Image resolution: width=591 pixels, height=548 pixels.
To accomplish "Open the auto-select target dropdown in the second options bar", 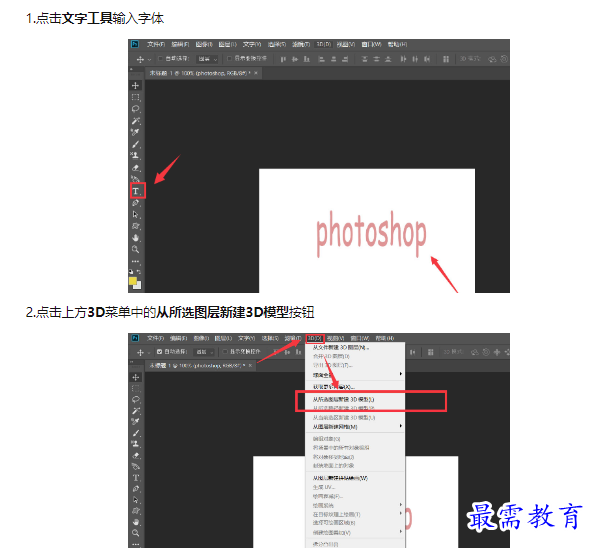I will click(204, 352).
